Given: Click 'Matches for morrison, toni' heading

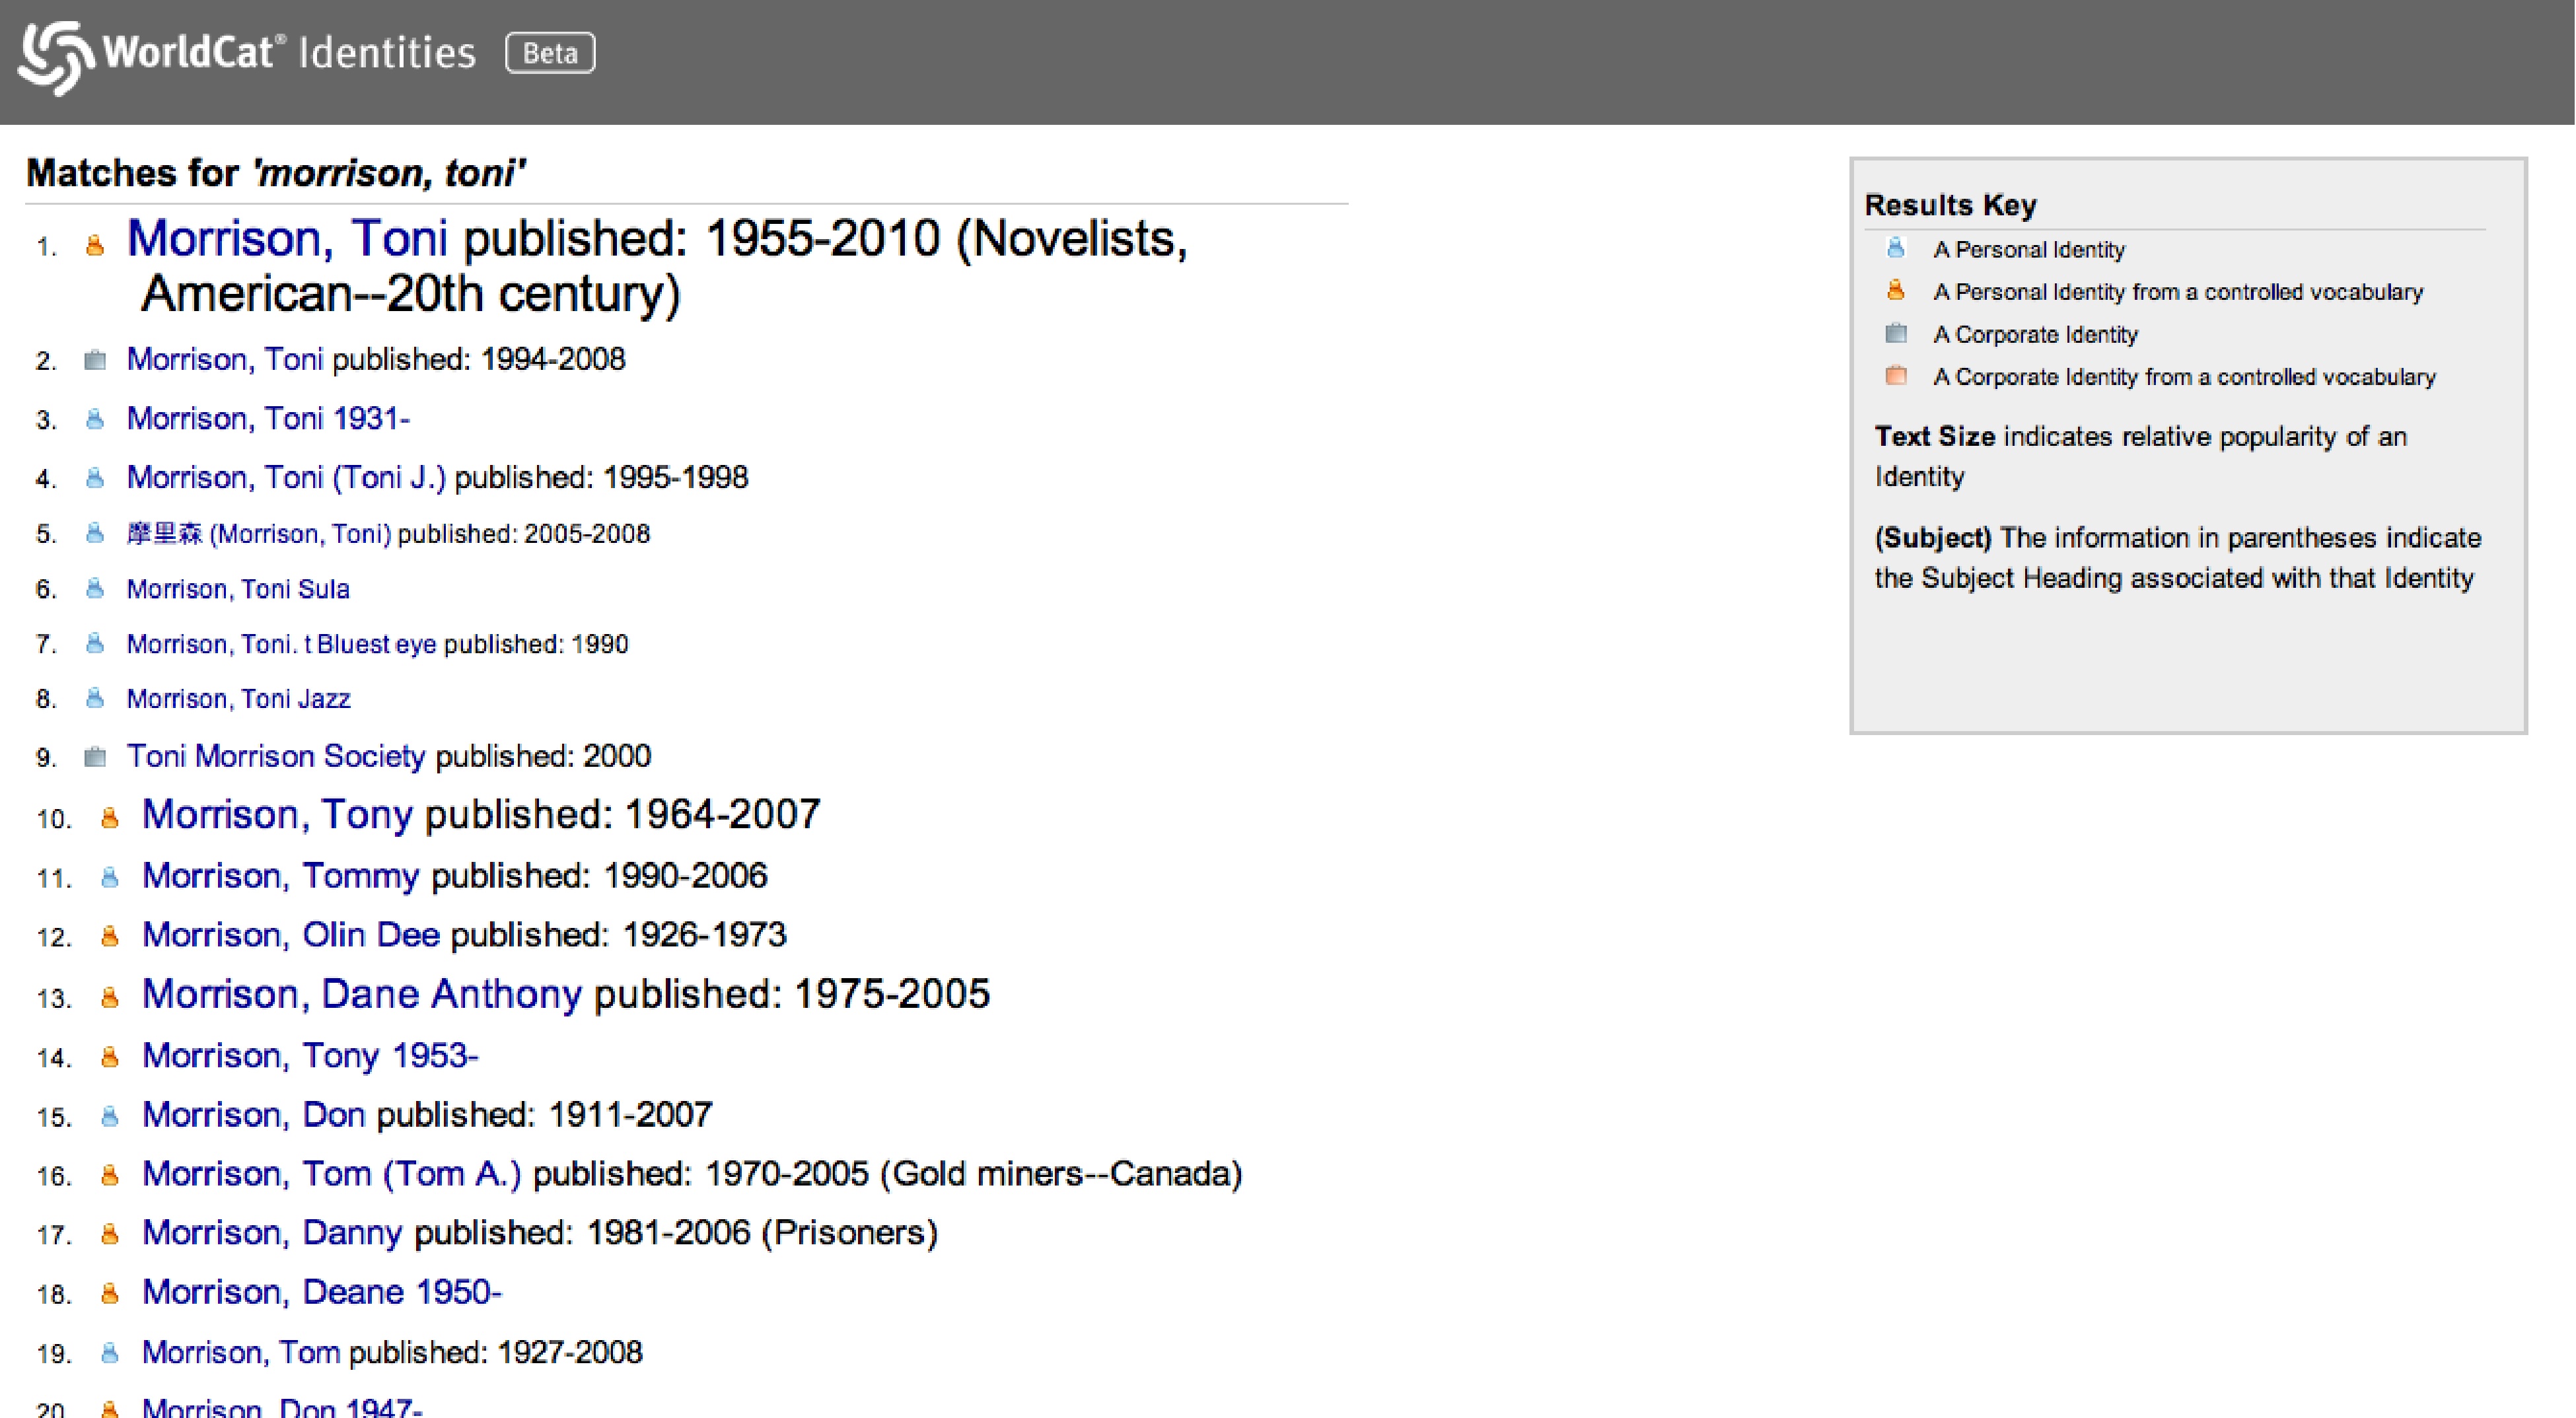Looking at the screenshot, I should tap(276, 173).
